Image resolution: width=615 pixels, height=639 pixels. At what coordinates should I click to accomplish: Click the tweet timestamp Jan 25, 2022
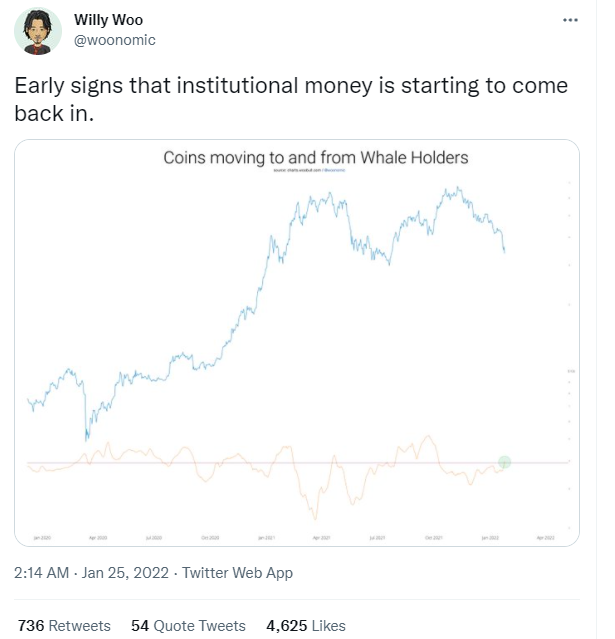[124, 573]
